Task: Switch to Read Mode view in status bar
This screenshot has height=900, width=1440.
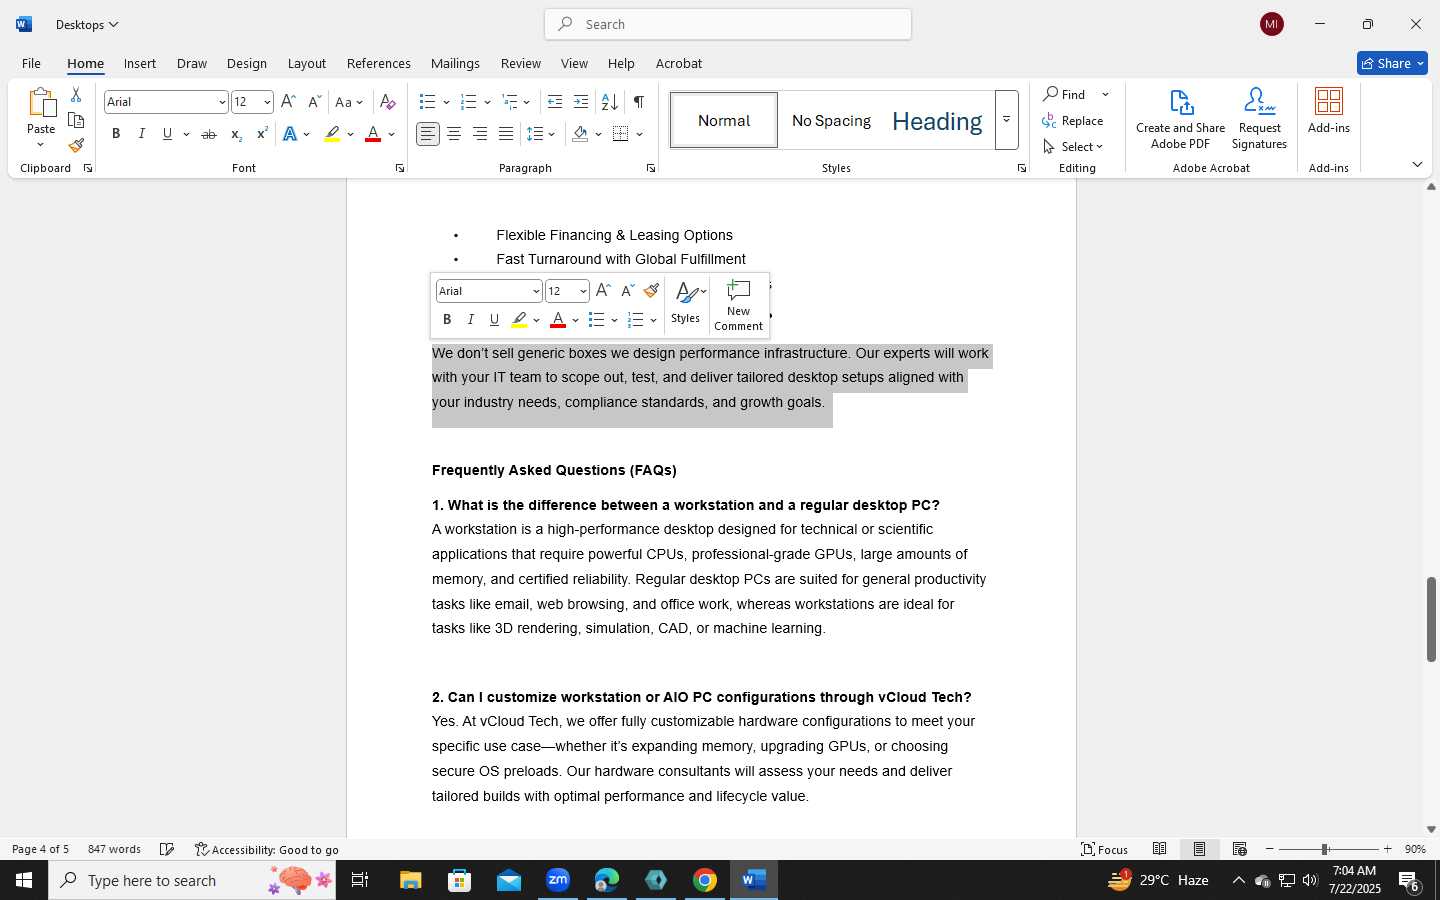Action: 1159,849
